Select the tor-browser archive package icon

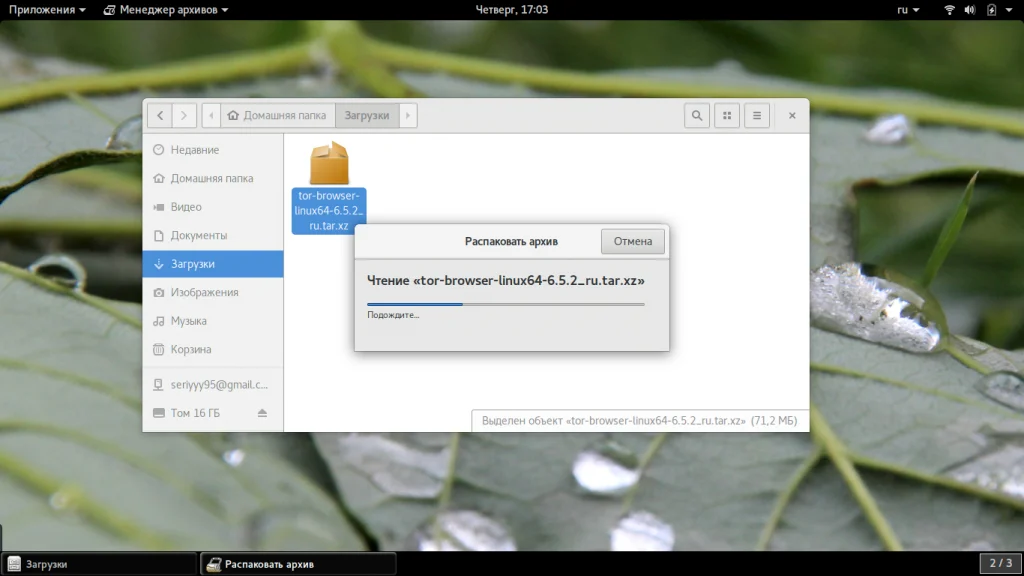pos(329,163)
